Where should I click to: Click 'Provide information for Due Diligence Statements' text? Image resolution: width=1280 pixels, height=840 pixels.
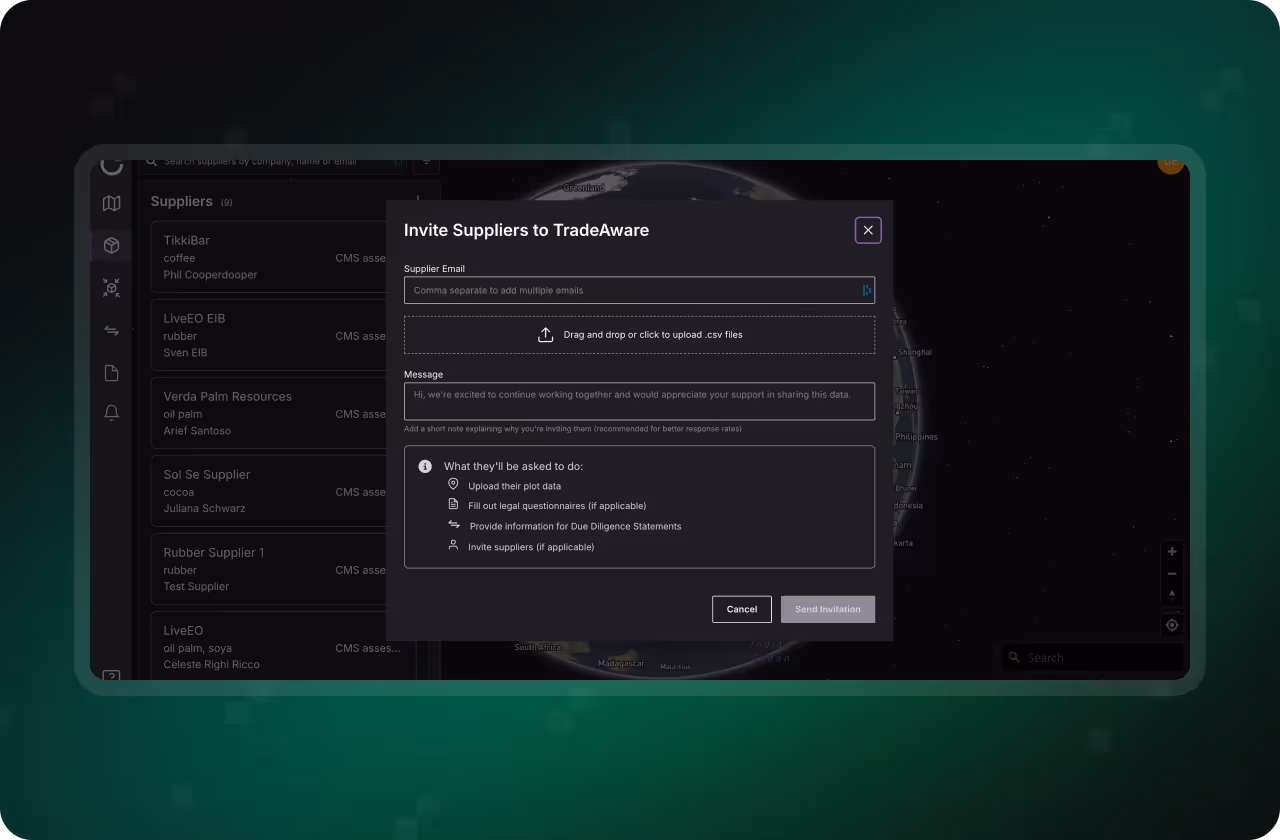(575, 526)
